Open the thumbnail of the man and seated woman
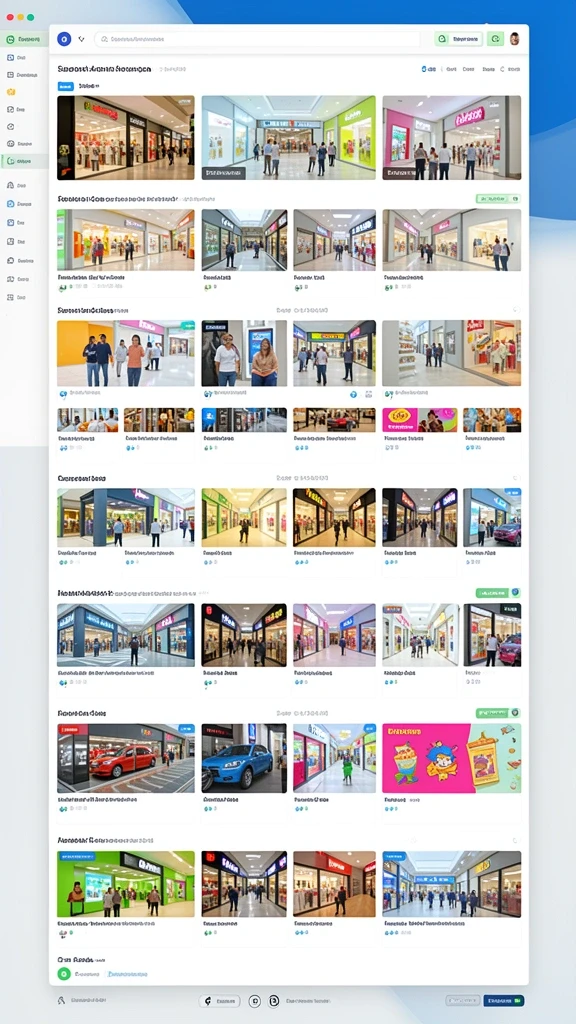The width and height of the screenshot is (576, 1024). coord(244,353)
